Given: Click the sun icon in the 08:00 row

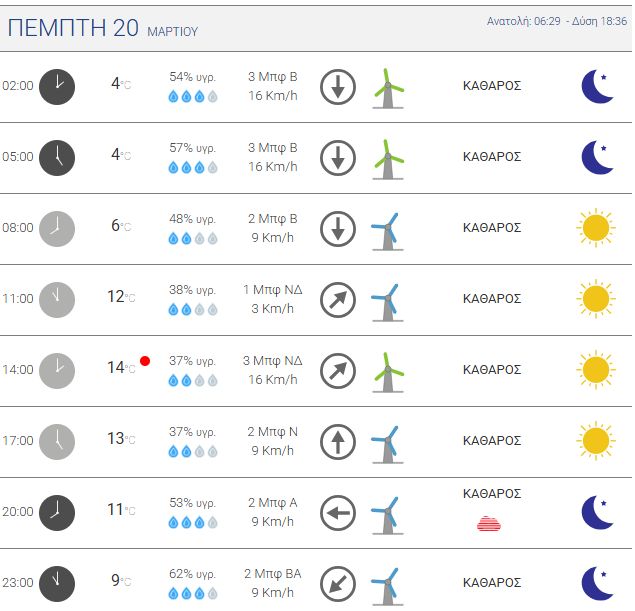Looking at the screenshot, I should tap(596, 228).
